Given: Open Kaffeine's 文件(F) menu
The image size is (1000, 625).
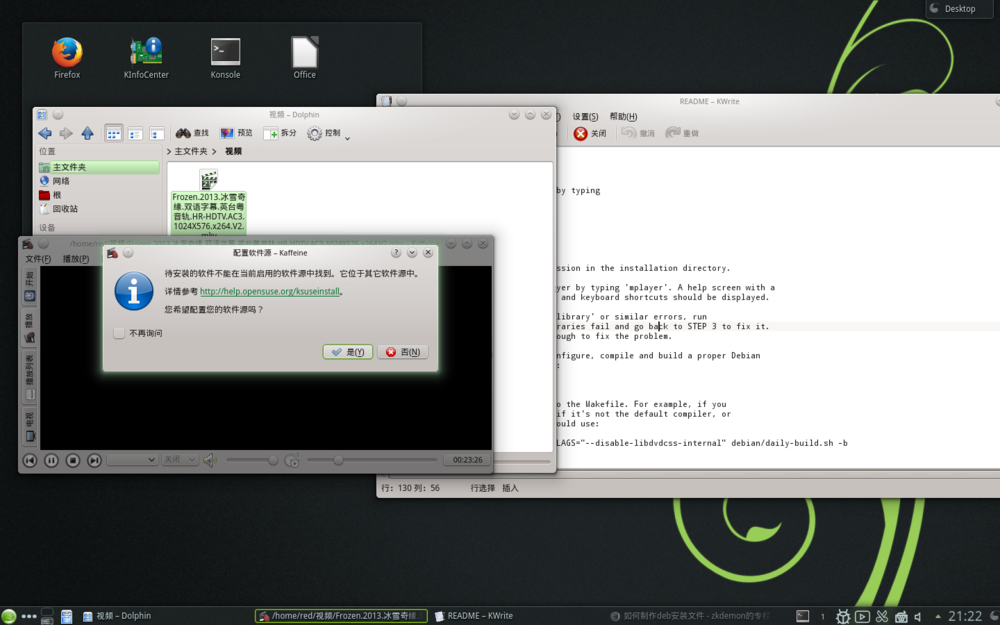Looking at the screenshot, I should (38, 259).
